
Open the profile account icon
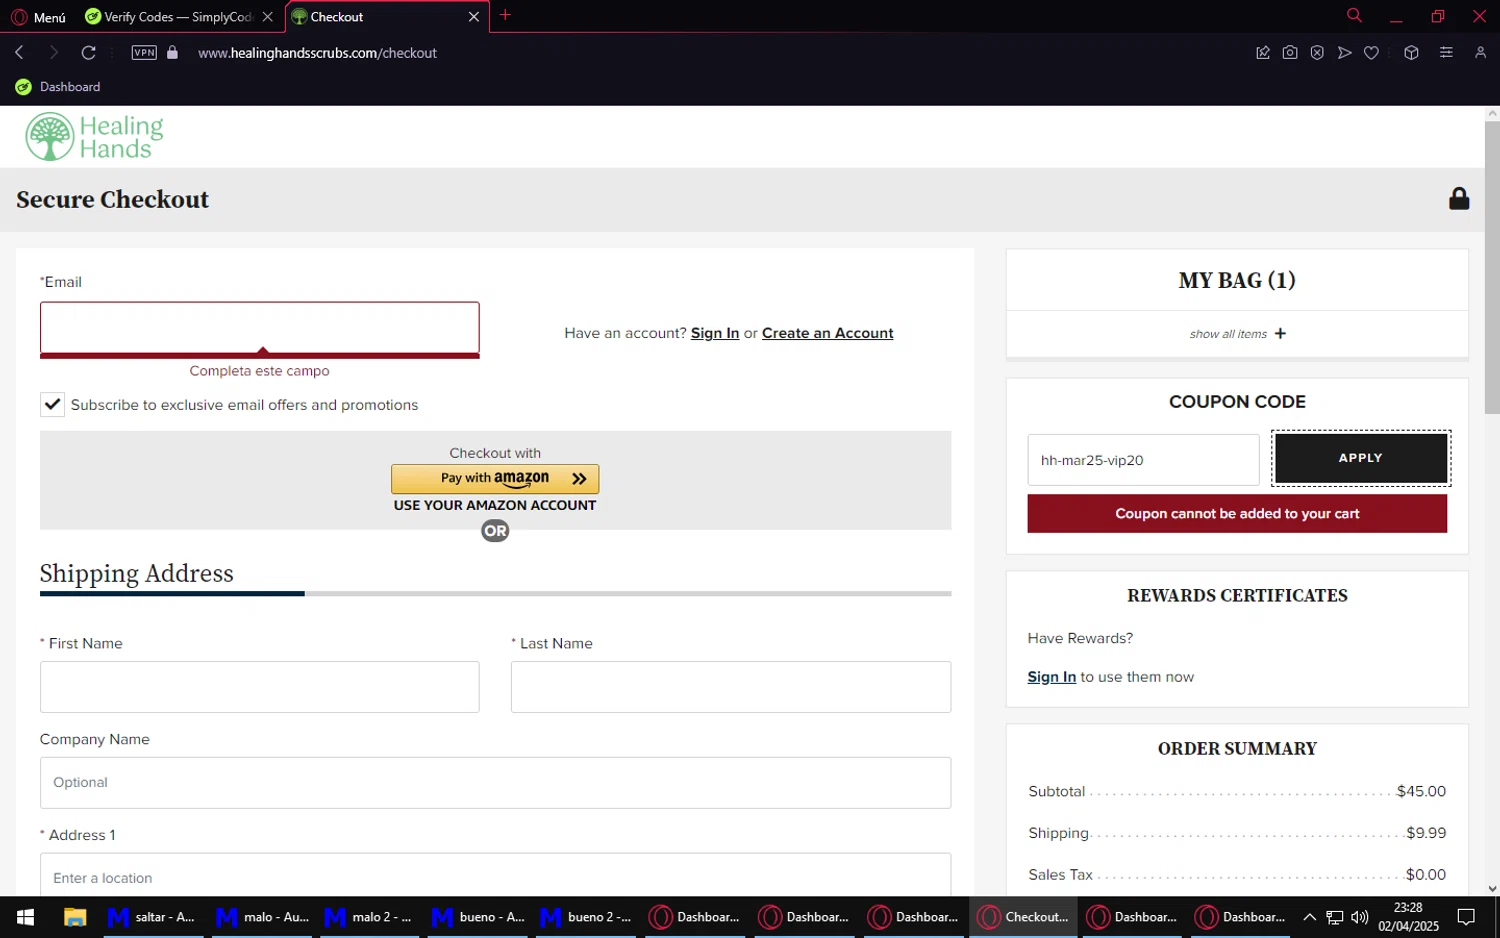(x=1480, y=53)
